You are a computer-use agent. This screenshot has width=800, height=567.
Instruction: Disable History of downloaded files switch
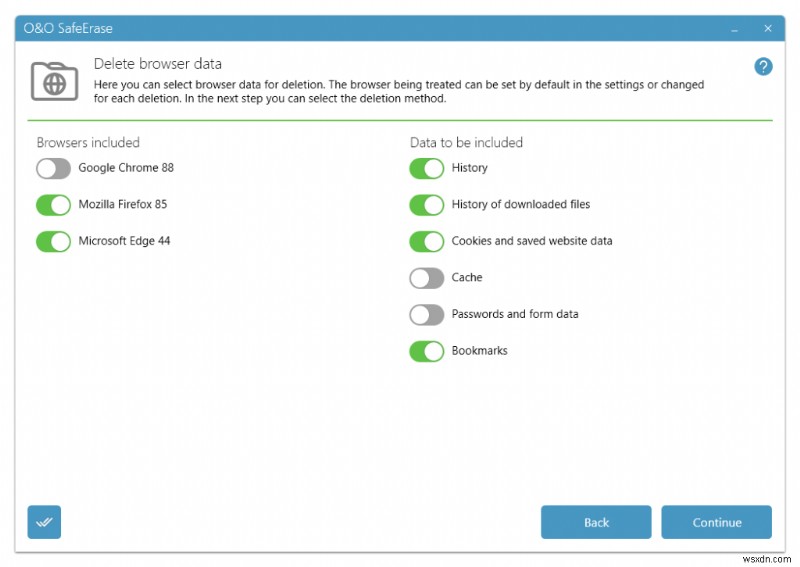[427, 205]
